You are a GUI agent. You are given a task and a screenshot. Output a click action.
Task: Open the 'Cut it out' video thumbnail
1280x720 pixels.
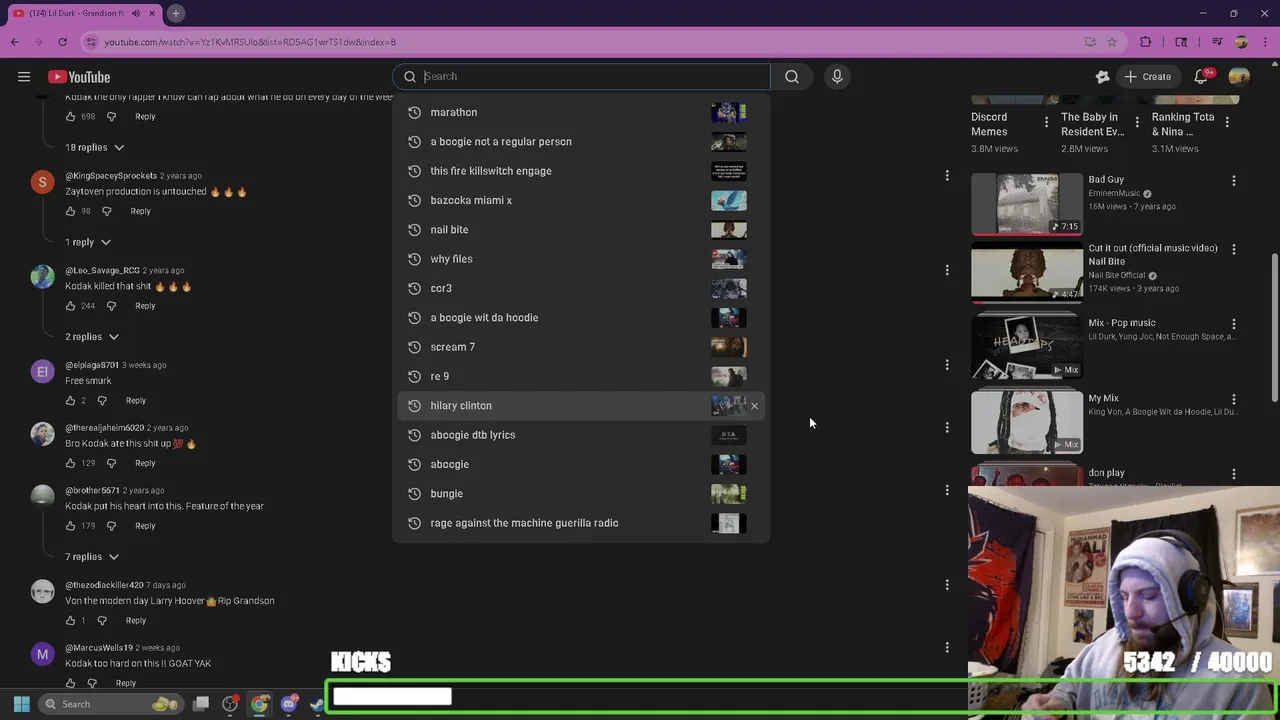(x=1027, y=271)
